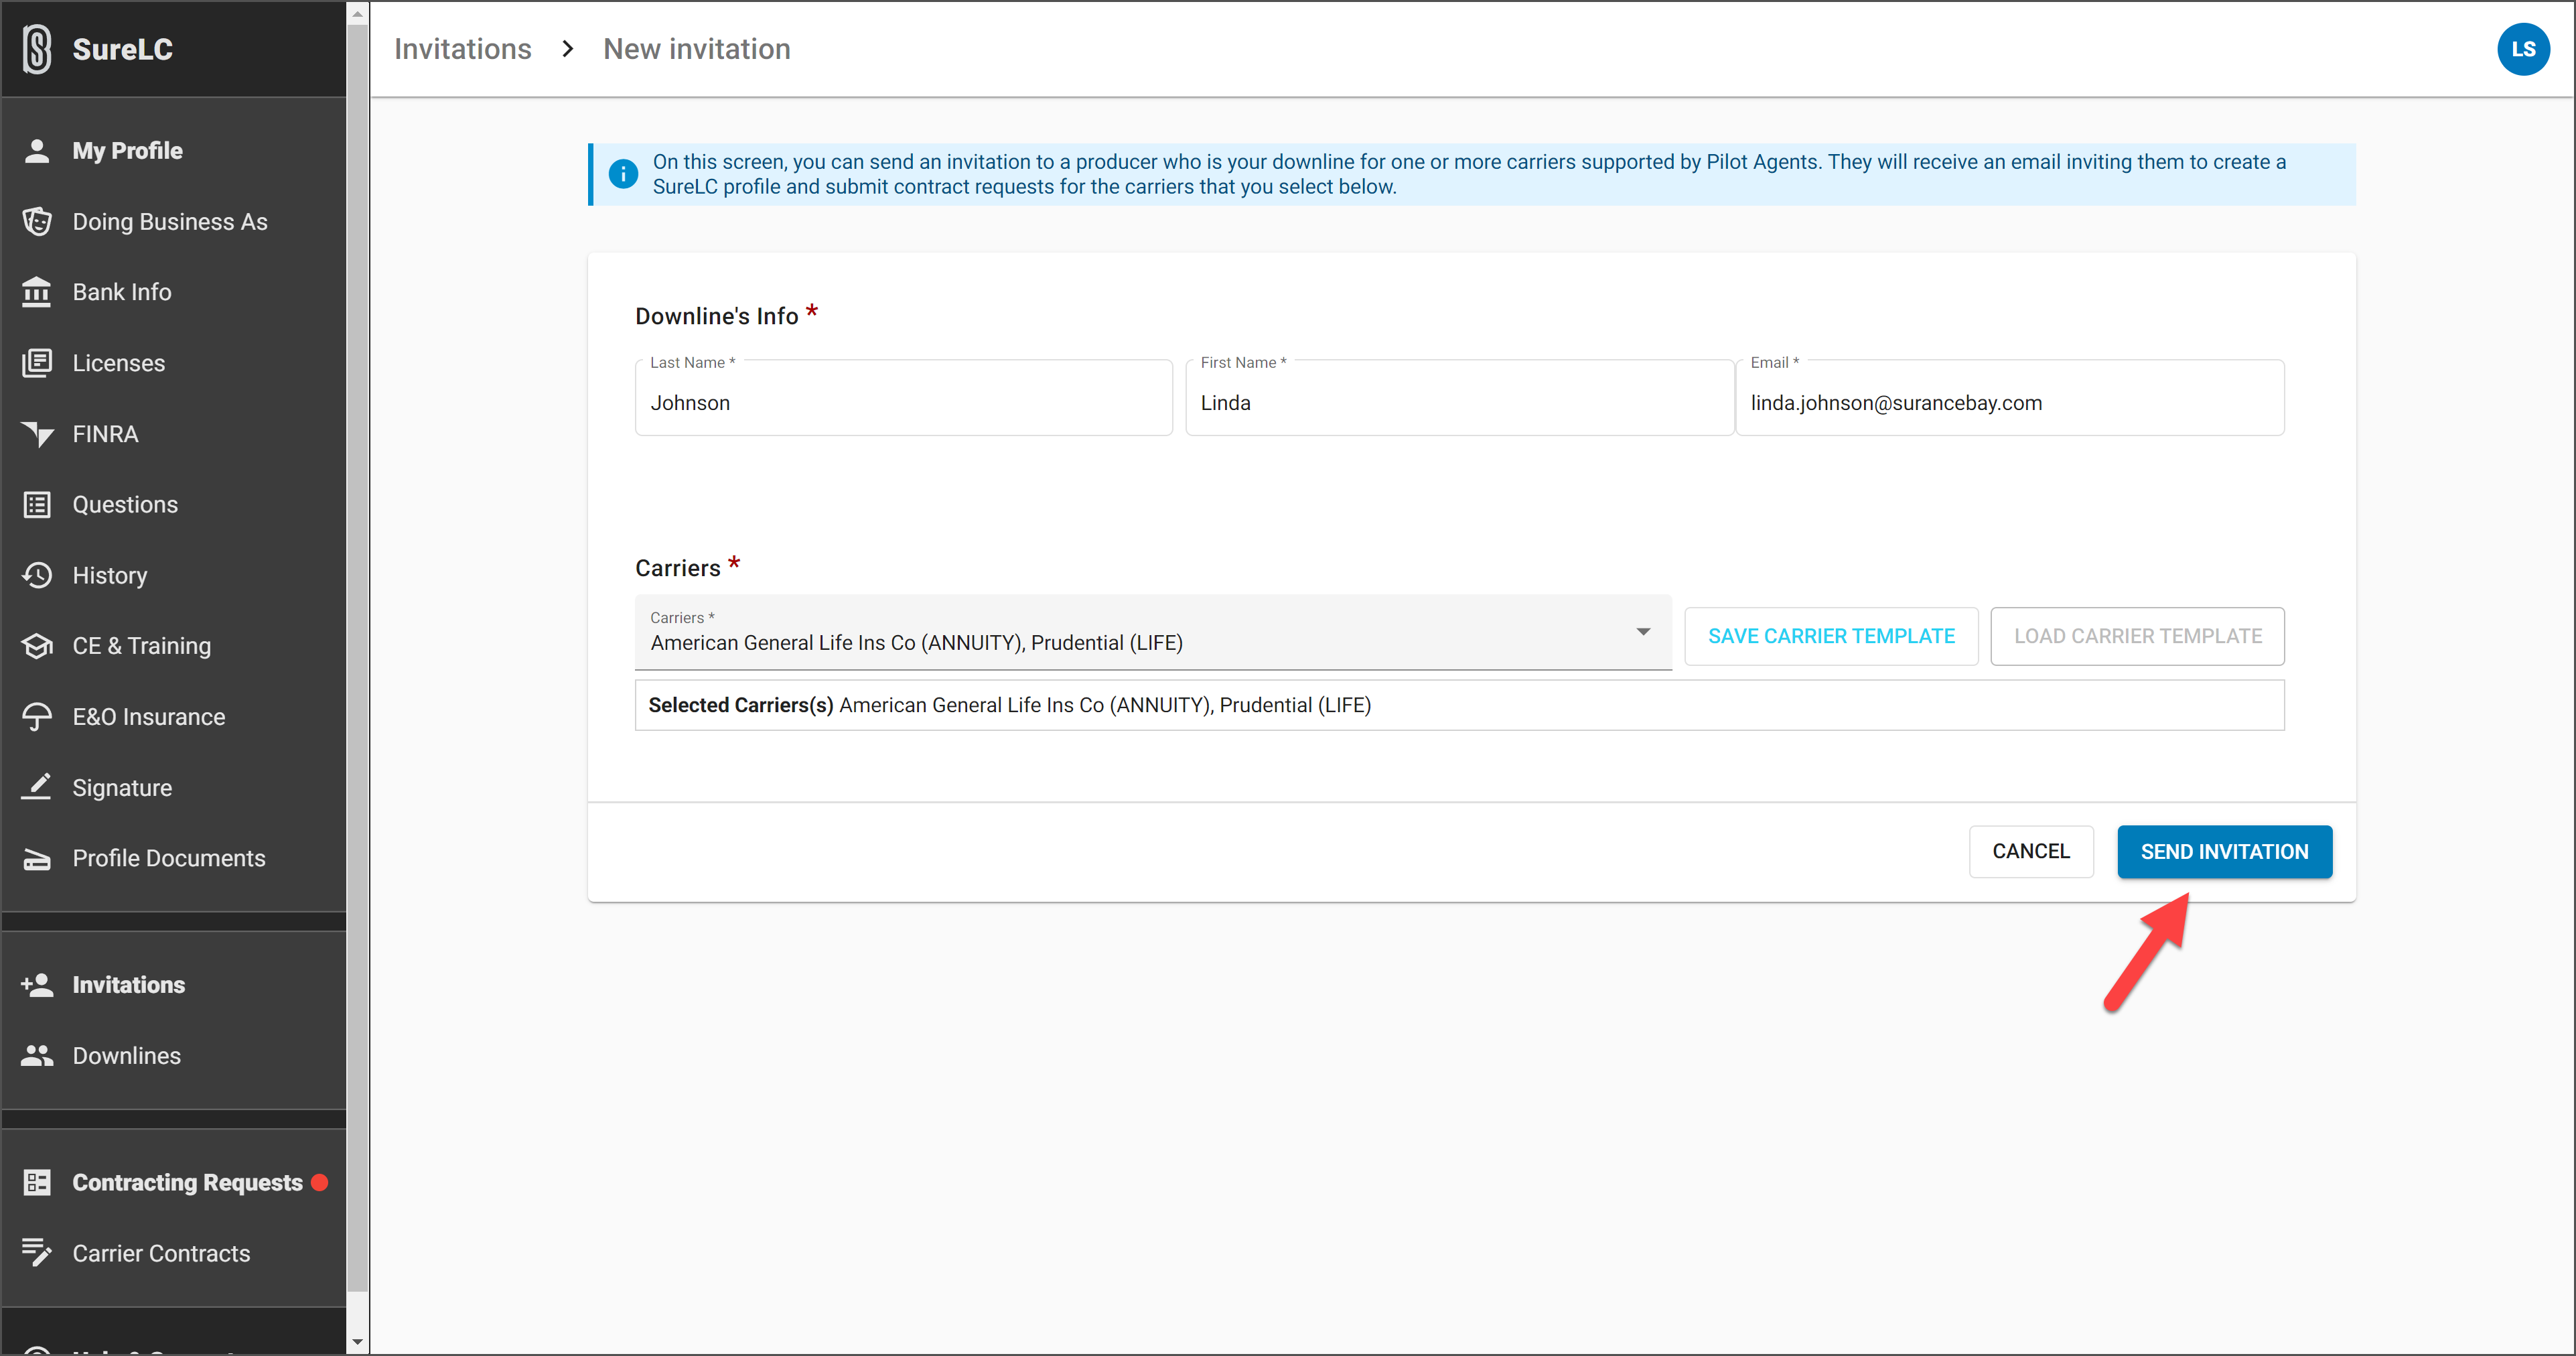Click the sidebar vertical scrollbar thumb
This screenshot has width=2576, height=1356.
coord(357,657)
